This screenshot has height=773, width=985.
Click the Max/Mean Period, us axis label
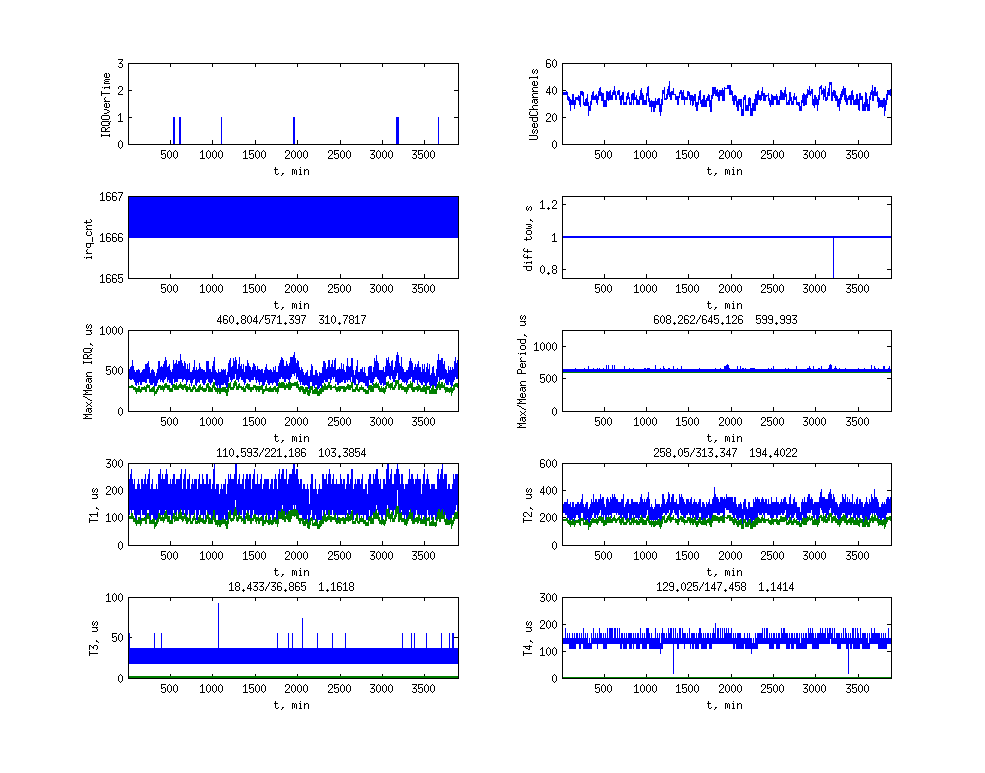coord(522,370)
